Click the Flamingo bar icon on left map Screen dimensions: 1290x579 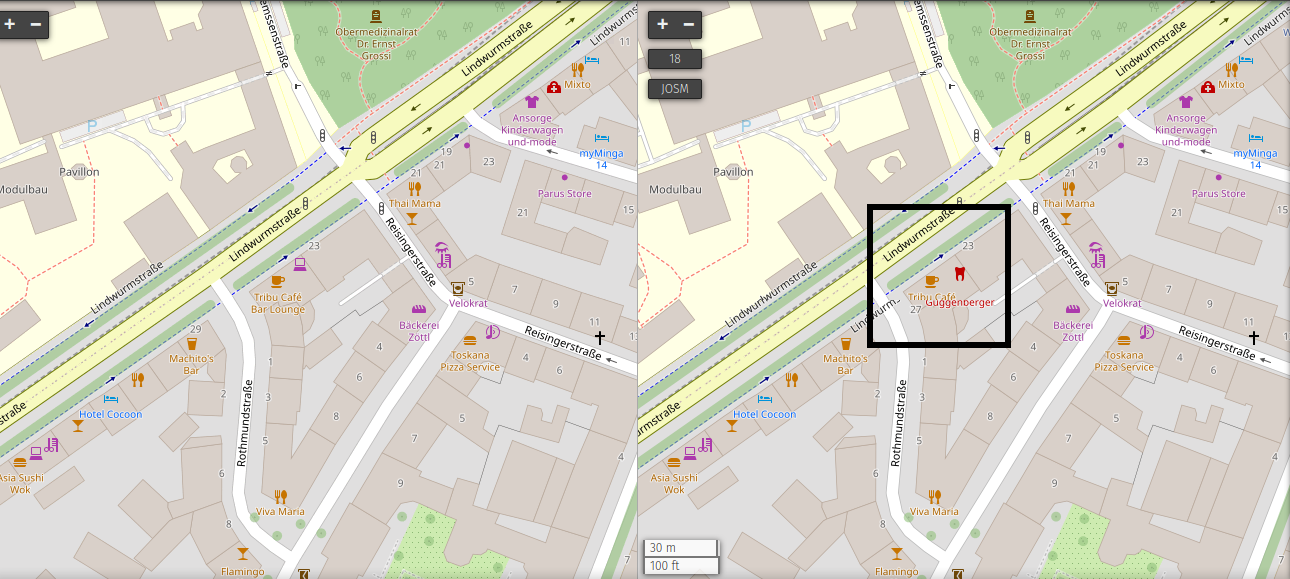242,553
